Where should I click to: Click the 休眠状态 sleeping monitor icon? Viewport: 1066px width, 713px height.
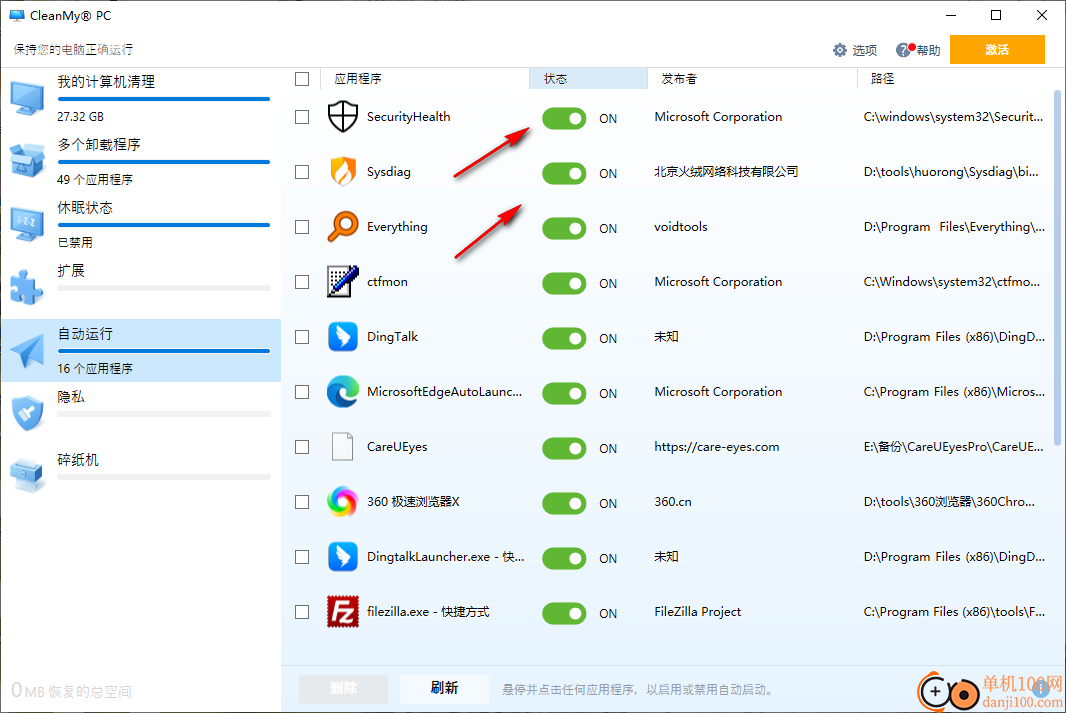click(x=27, y=224)
